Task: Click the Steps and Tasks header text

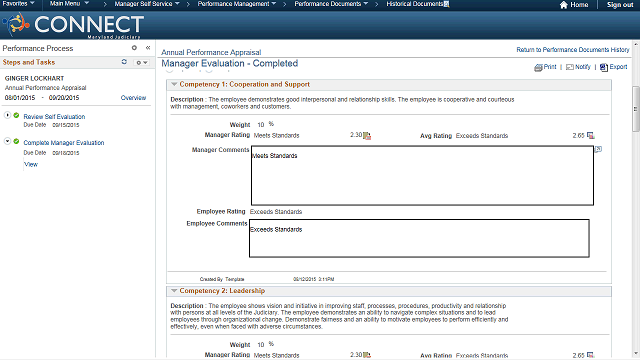Action: click(x=29, y=62)
